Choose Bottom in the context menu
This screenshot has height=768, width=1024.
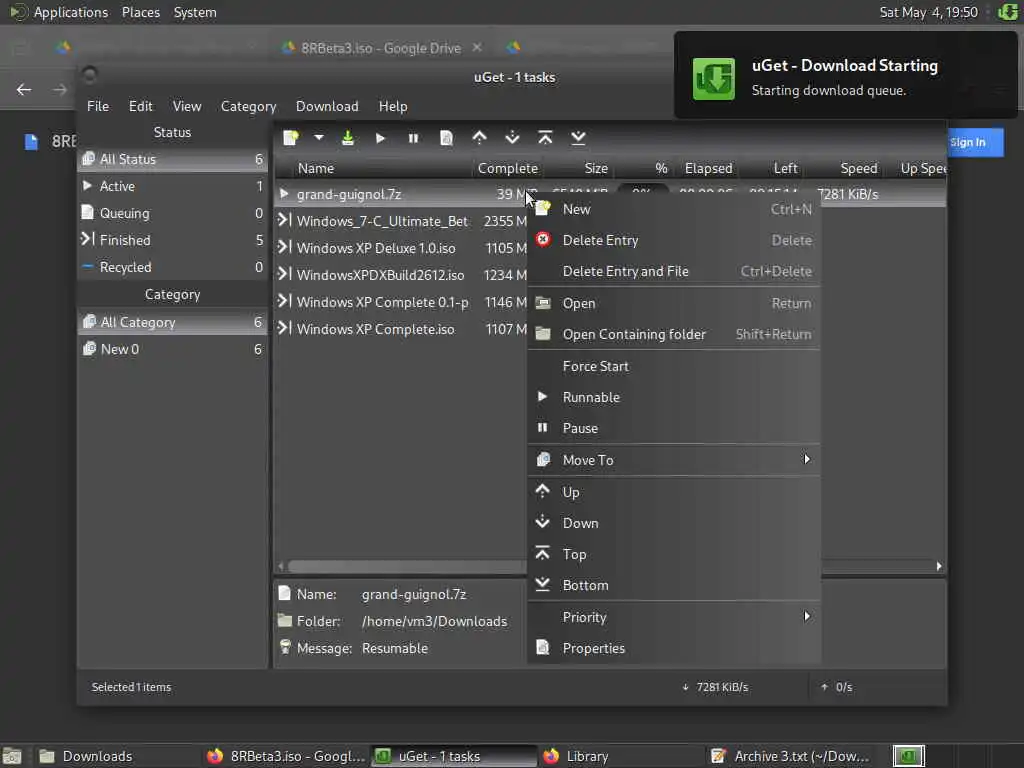pyautogui.click(x=673, y=585)
